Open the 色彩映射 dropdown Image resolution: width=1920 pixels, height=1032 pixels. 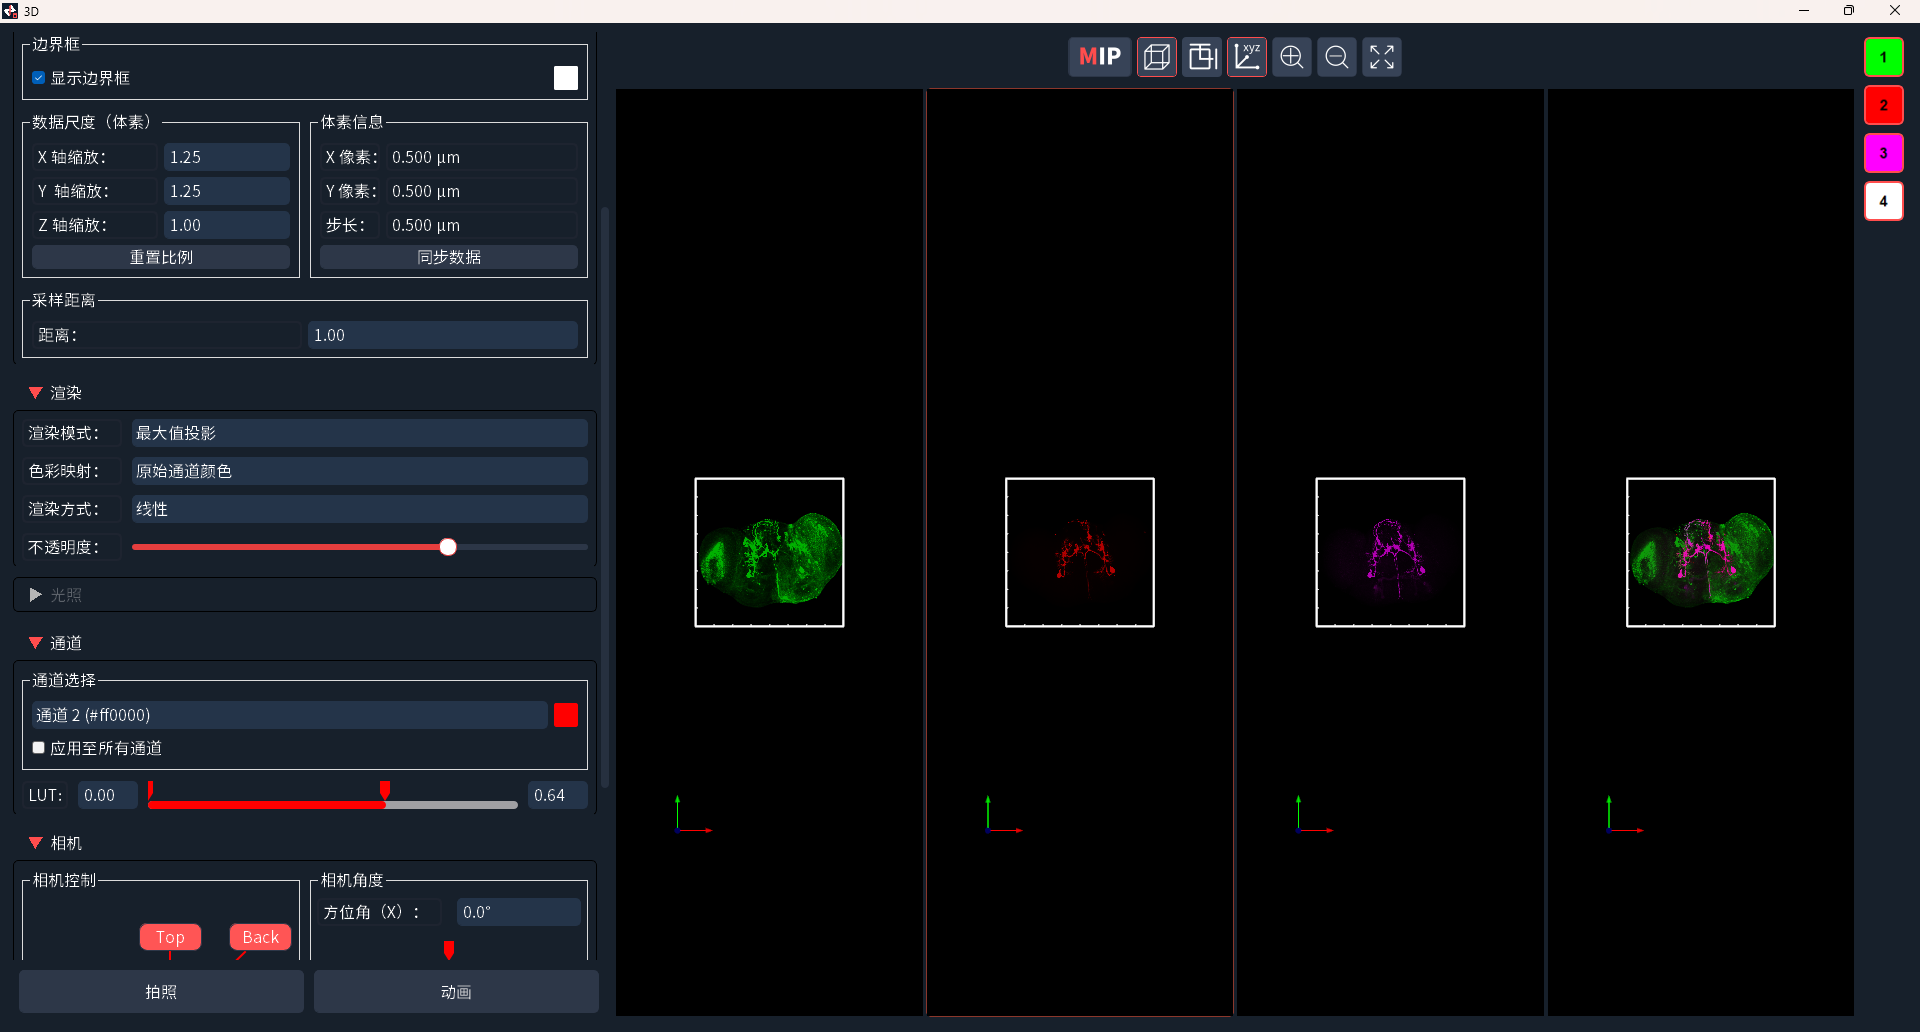pyautogui.click(x=360, y=471)
